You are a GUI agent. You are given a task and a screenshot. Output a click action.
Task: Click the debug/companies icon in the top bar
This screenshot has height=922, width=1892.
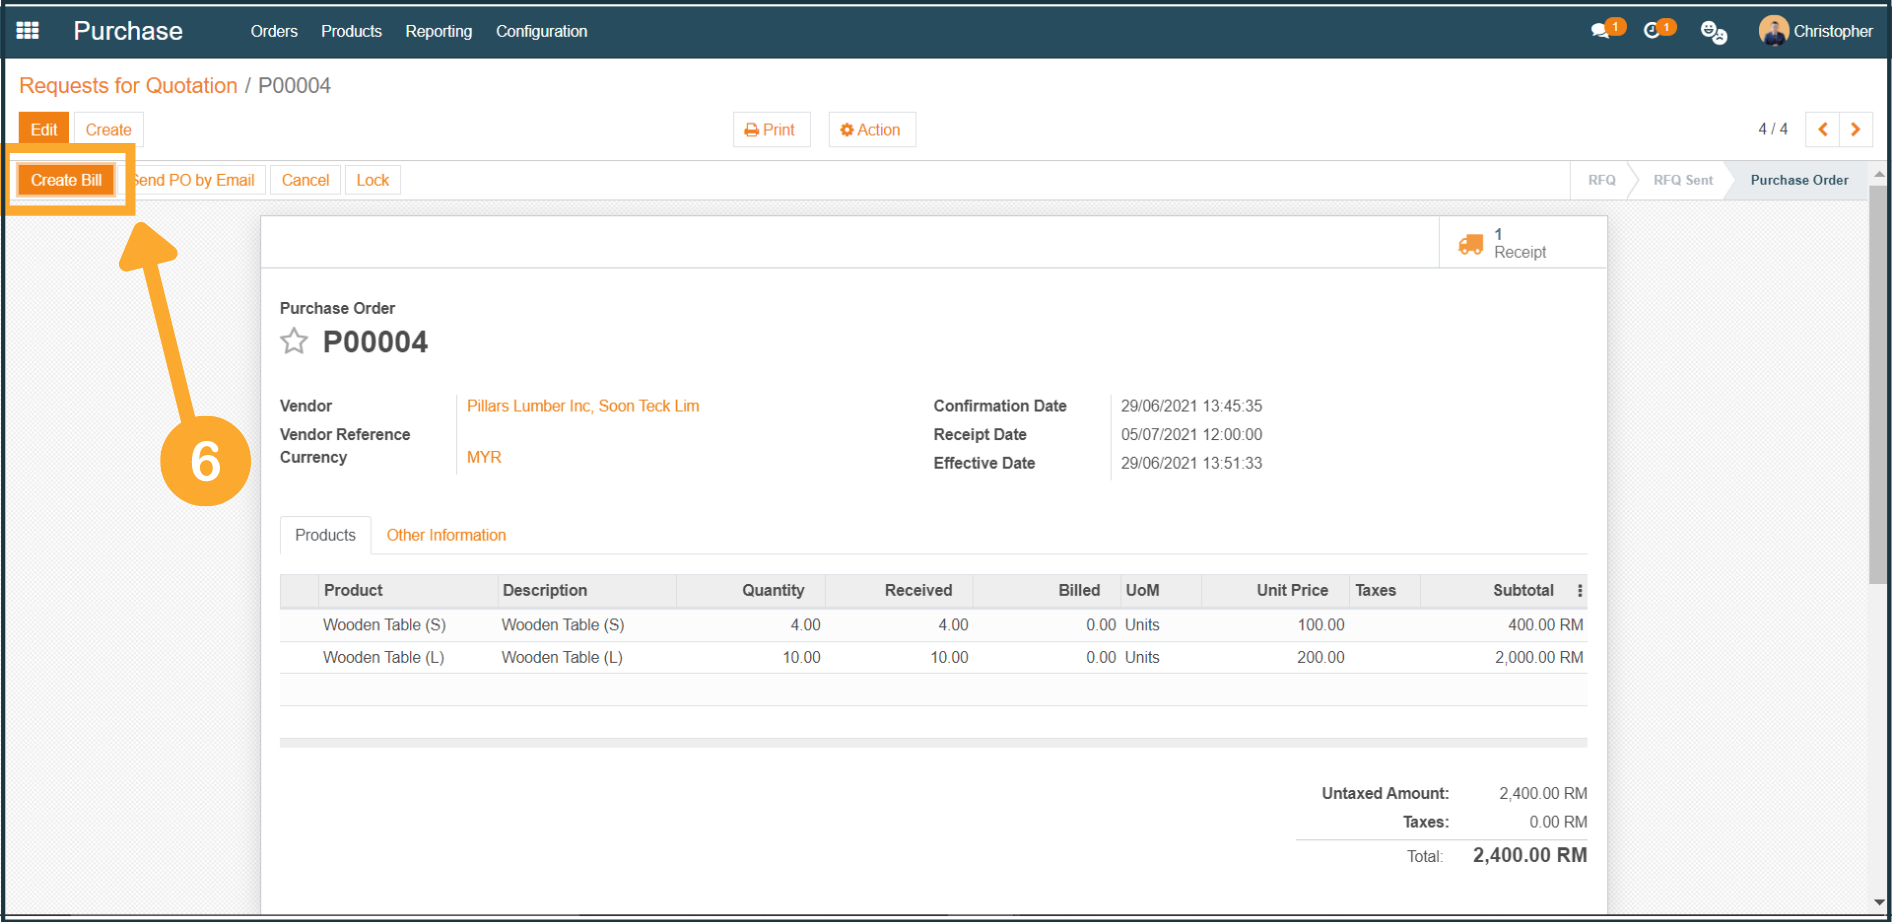1713,32
